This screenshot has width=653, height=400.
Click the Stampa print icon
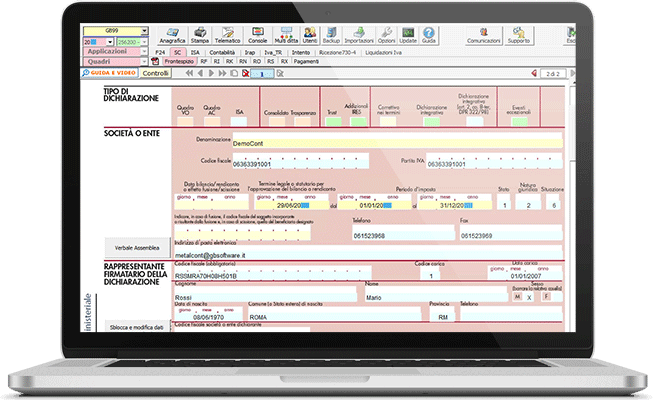[x=199, y=35]
